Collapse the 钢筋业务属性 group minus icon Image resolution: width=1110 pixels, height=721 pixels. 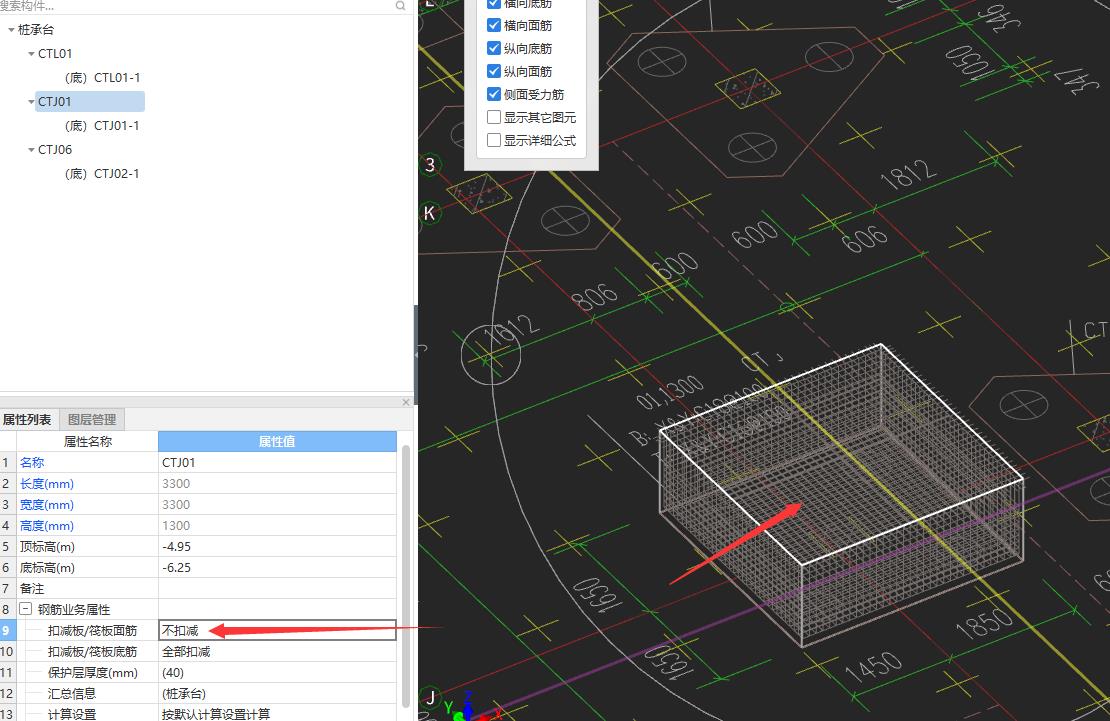pos(25,610)
